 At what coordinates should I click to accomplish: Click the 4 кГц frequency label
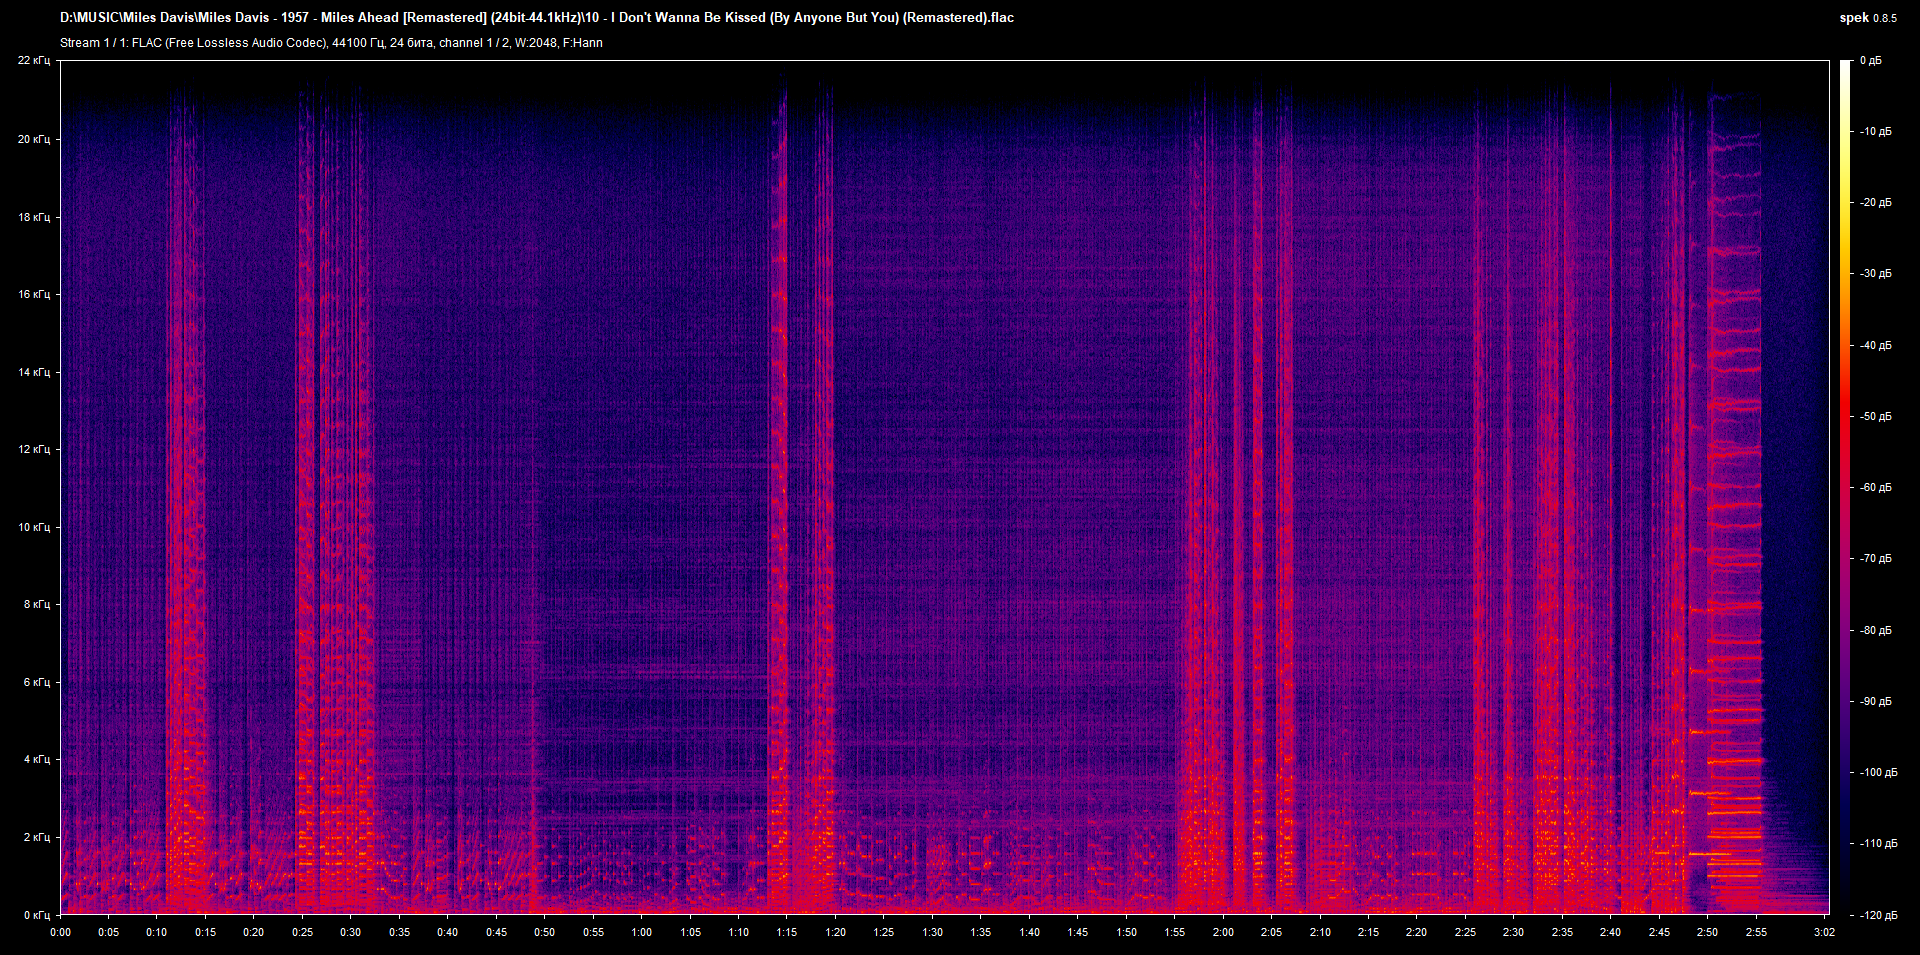[37, 759]
